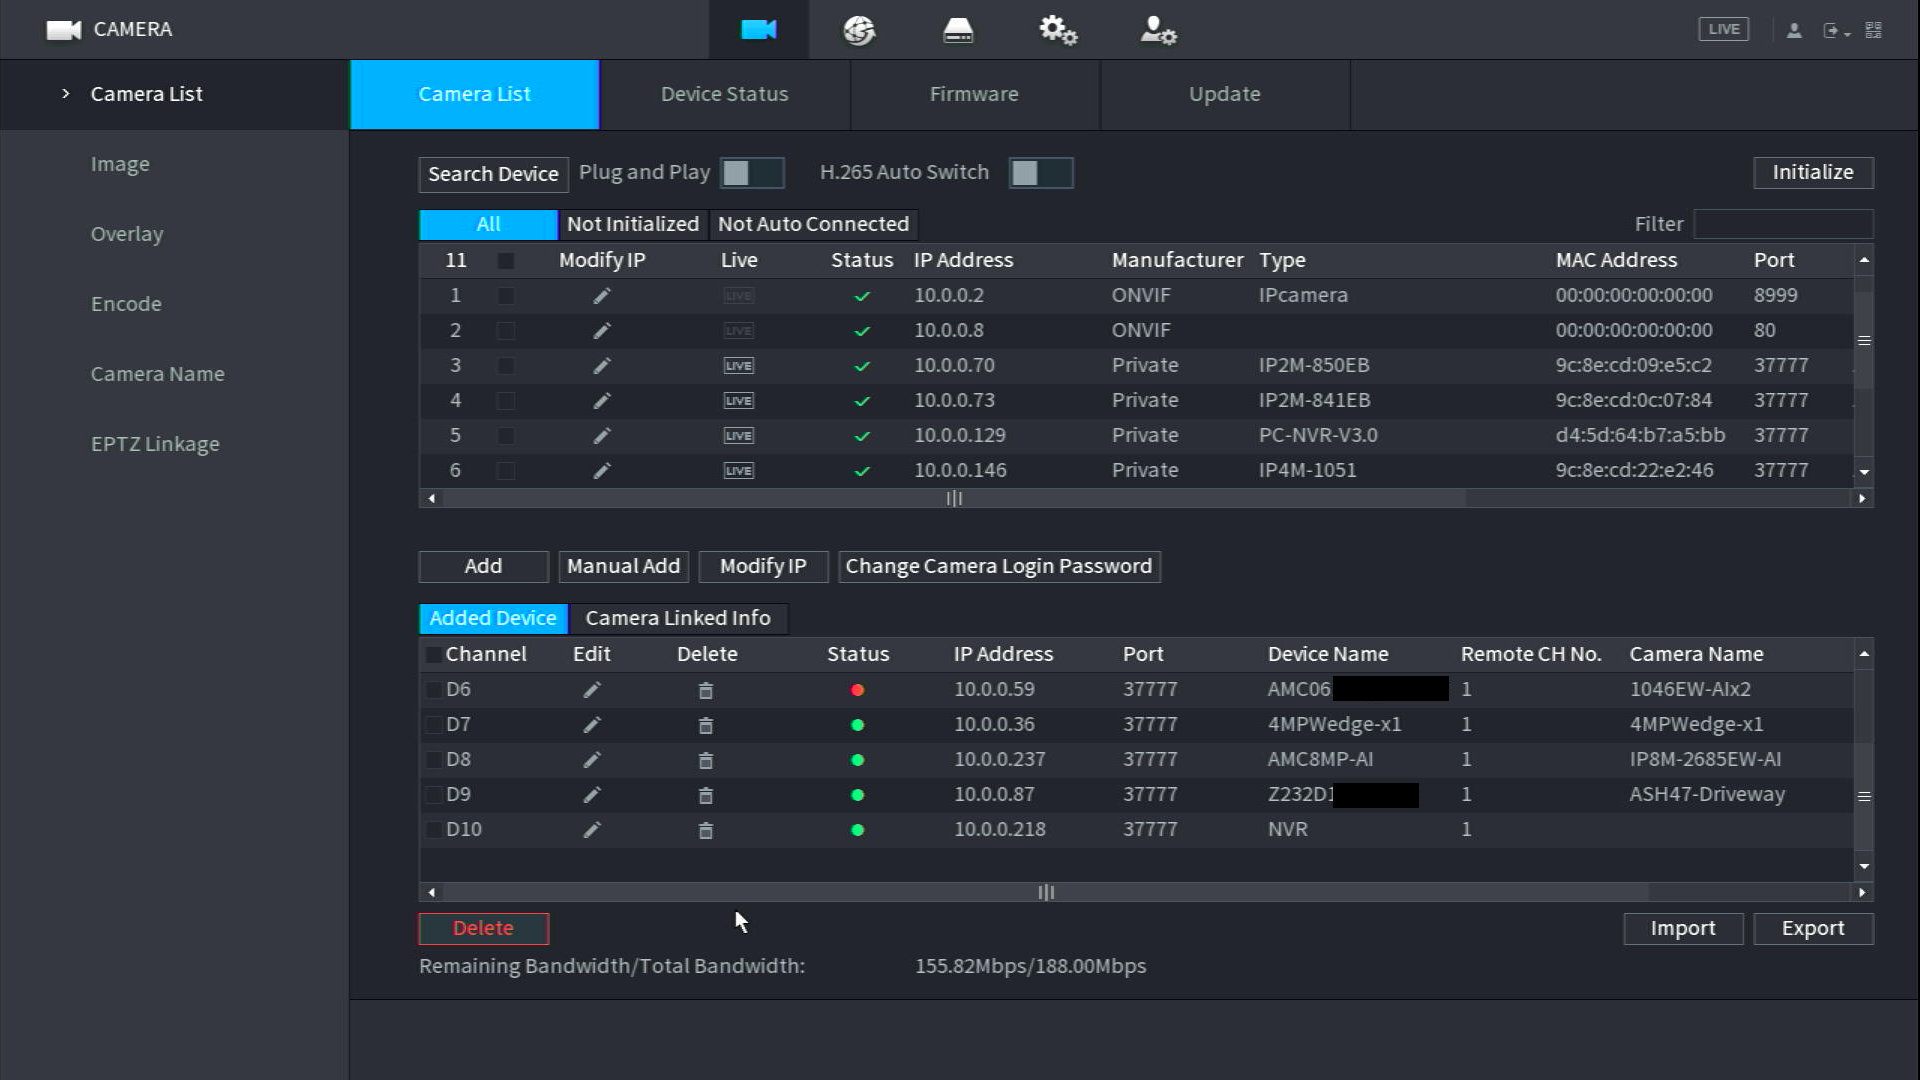Click the user profile icon at top right
Screen dimensions: 1920x1080
[1794, 30]
